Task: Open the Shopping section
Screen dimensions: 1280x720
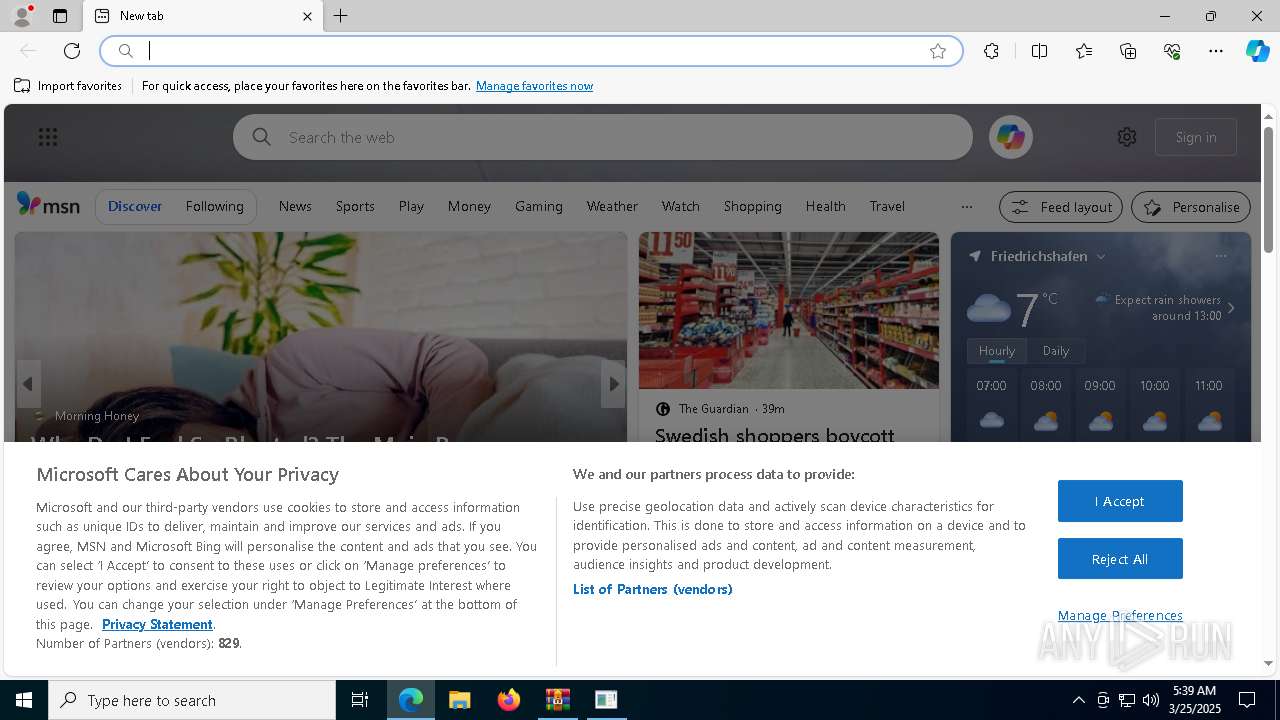Action: click(x=753, y=206)
